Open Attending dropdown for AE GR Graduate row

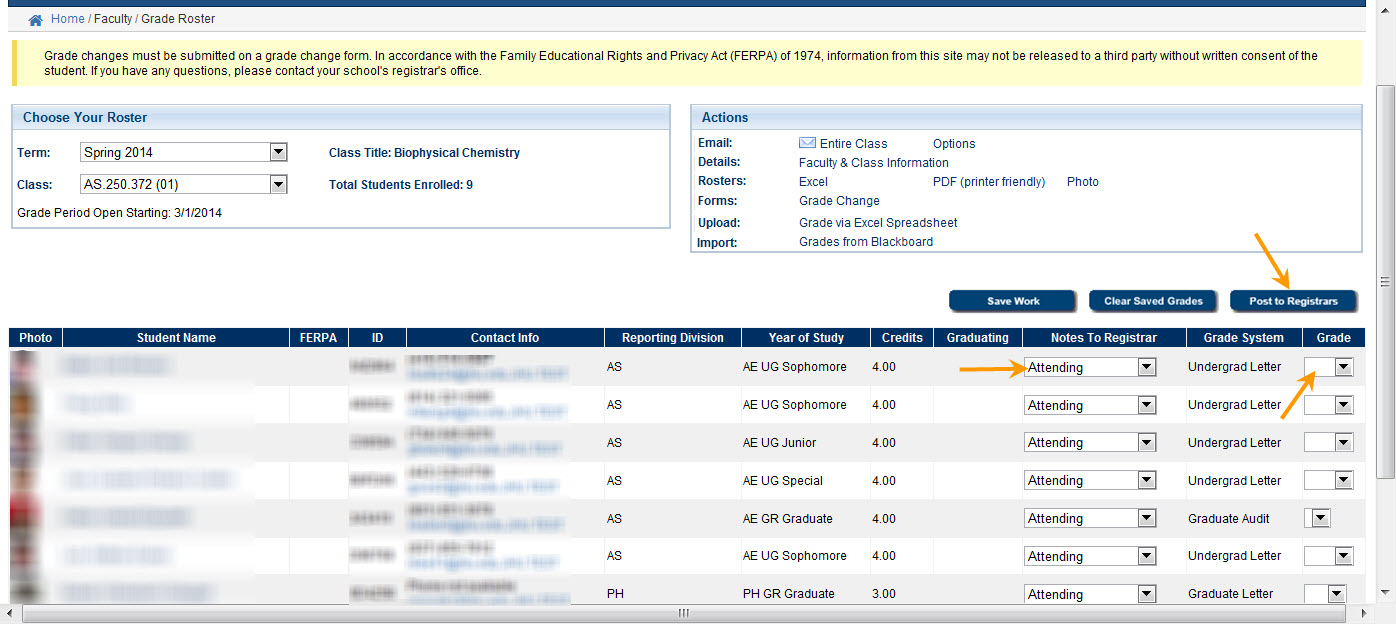tap(1090, 518)
